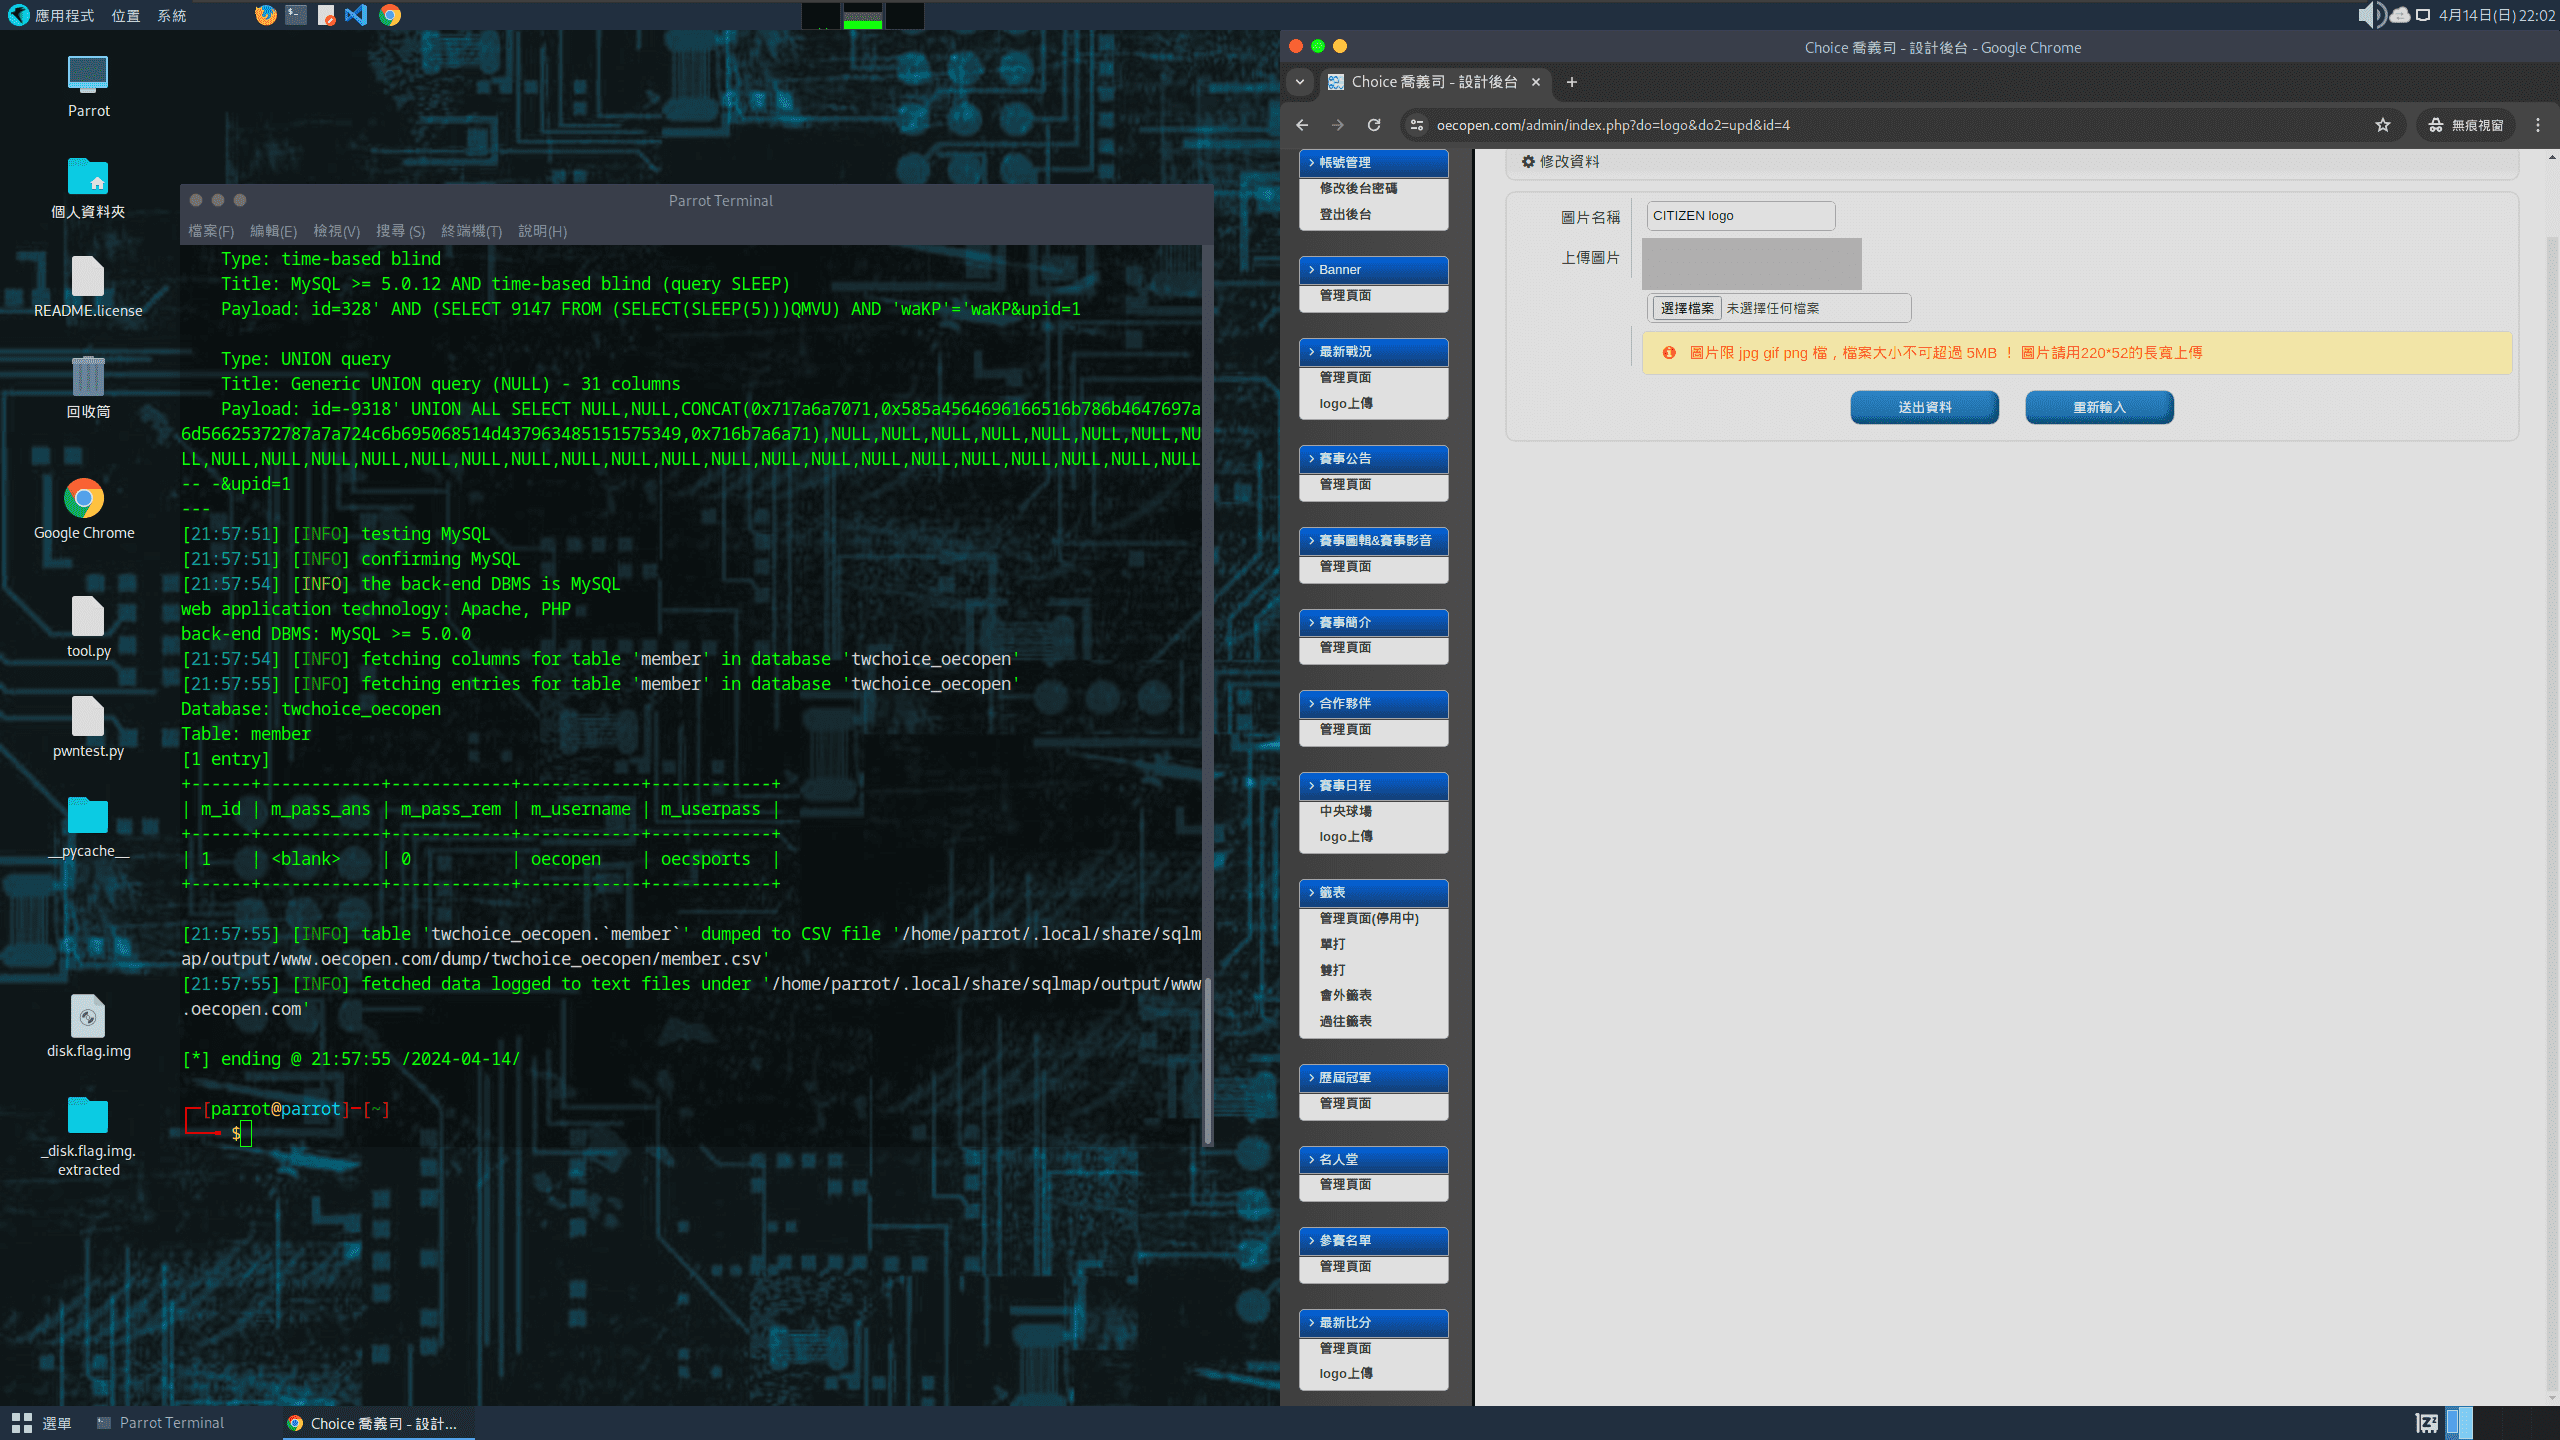Open the 回收筒 trash icon
The image size is (2560, 1440).
(x=88, y=387)
